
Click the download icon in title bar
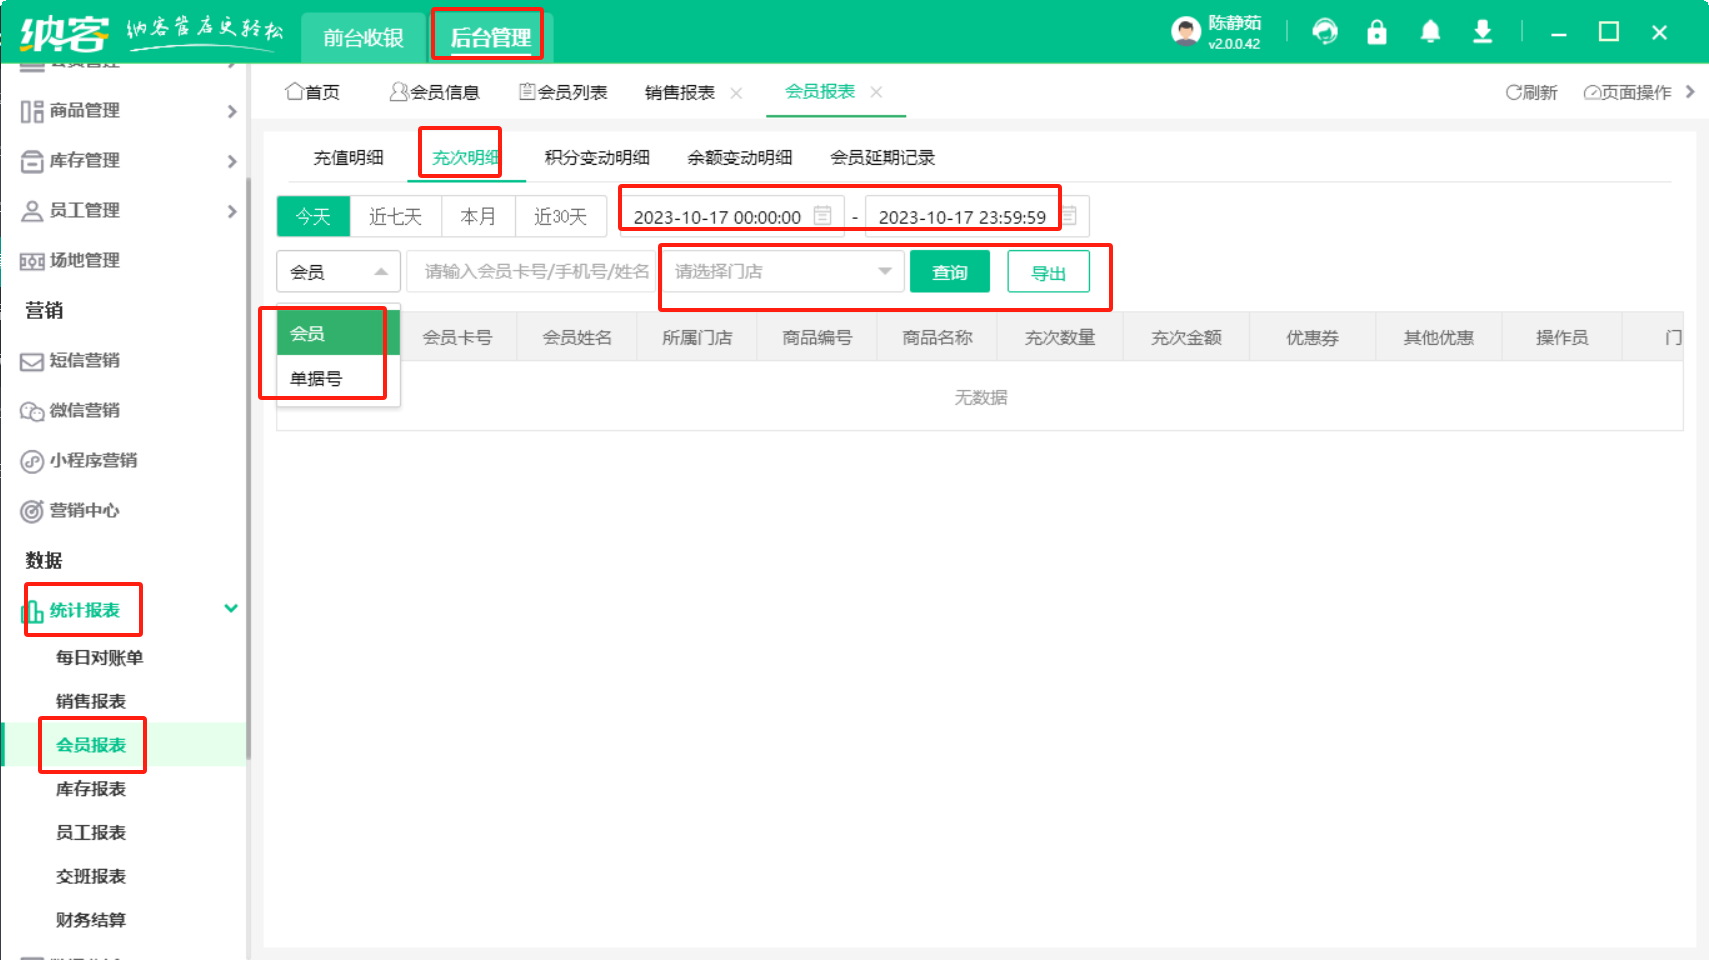point(1482,32)
